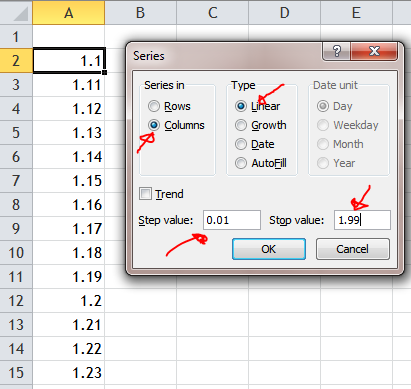Click the select-all corner triangle
Viewport: 411px width, 389px height.
[x=16, y=13]
